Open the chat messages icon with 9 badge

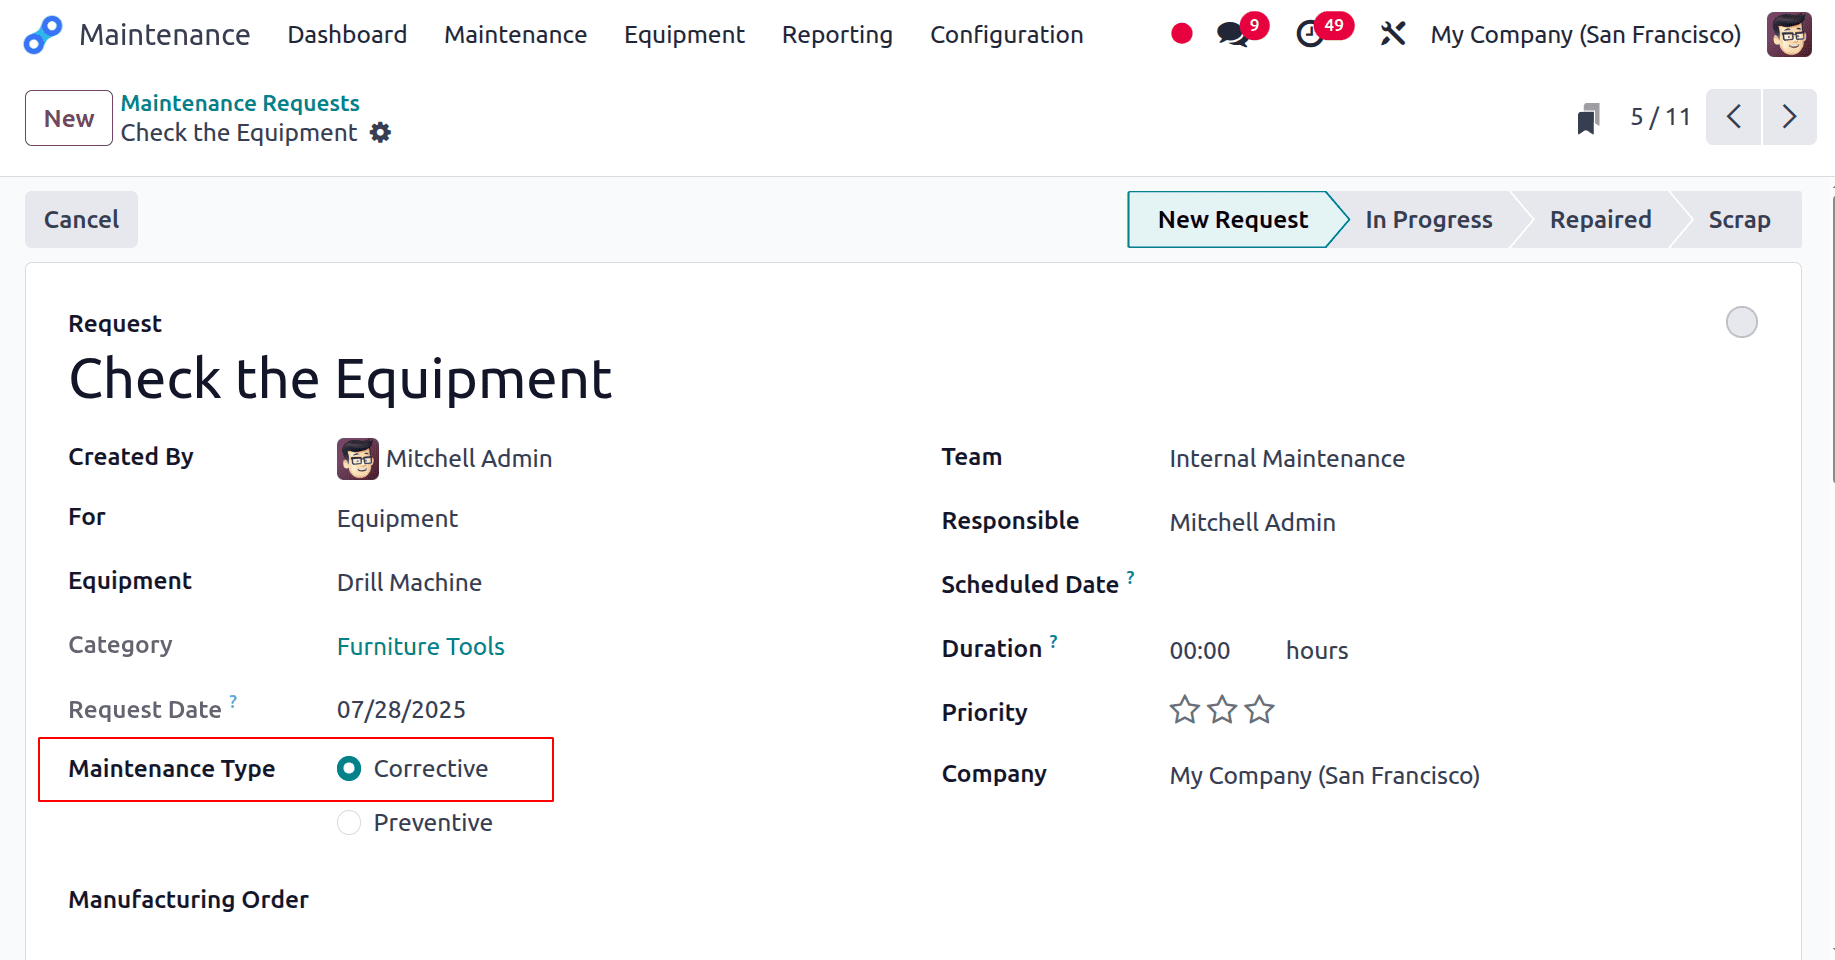point(1233,34)
